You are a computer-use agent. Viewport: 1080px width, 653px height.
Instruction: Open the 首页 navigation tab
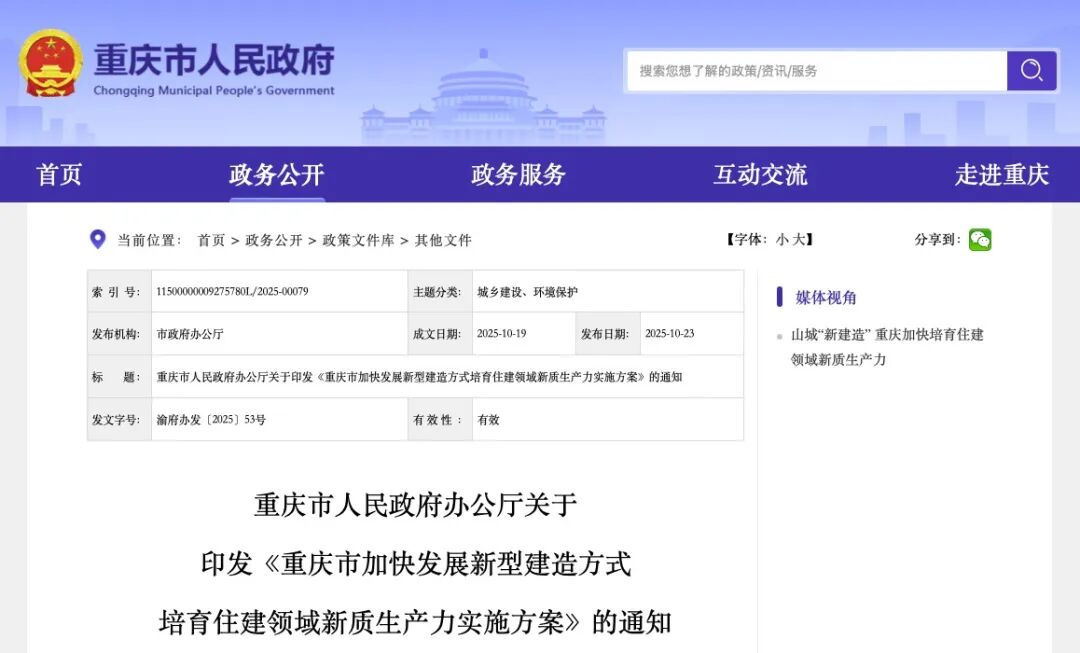pyautogui.click(x=59, y=175)
